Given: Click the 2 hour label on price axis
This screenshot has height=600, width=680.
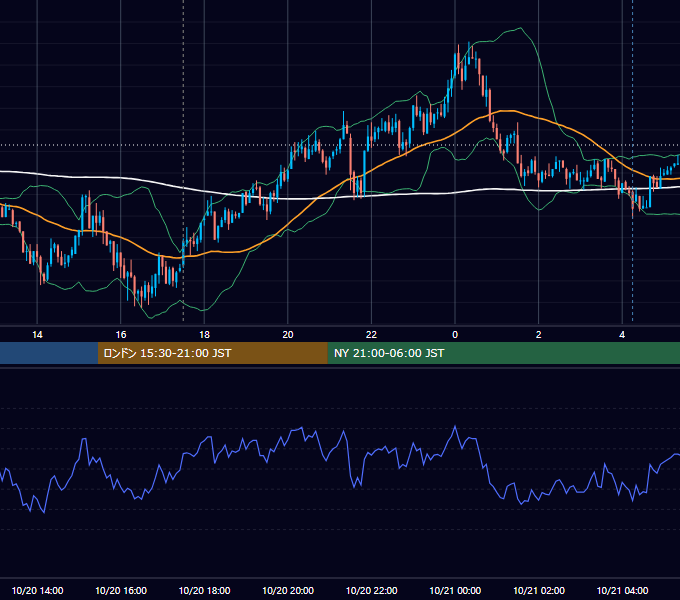Looking at the screenshot, I should point(539,335).
